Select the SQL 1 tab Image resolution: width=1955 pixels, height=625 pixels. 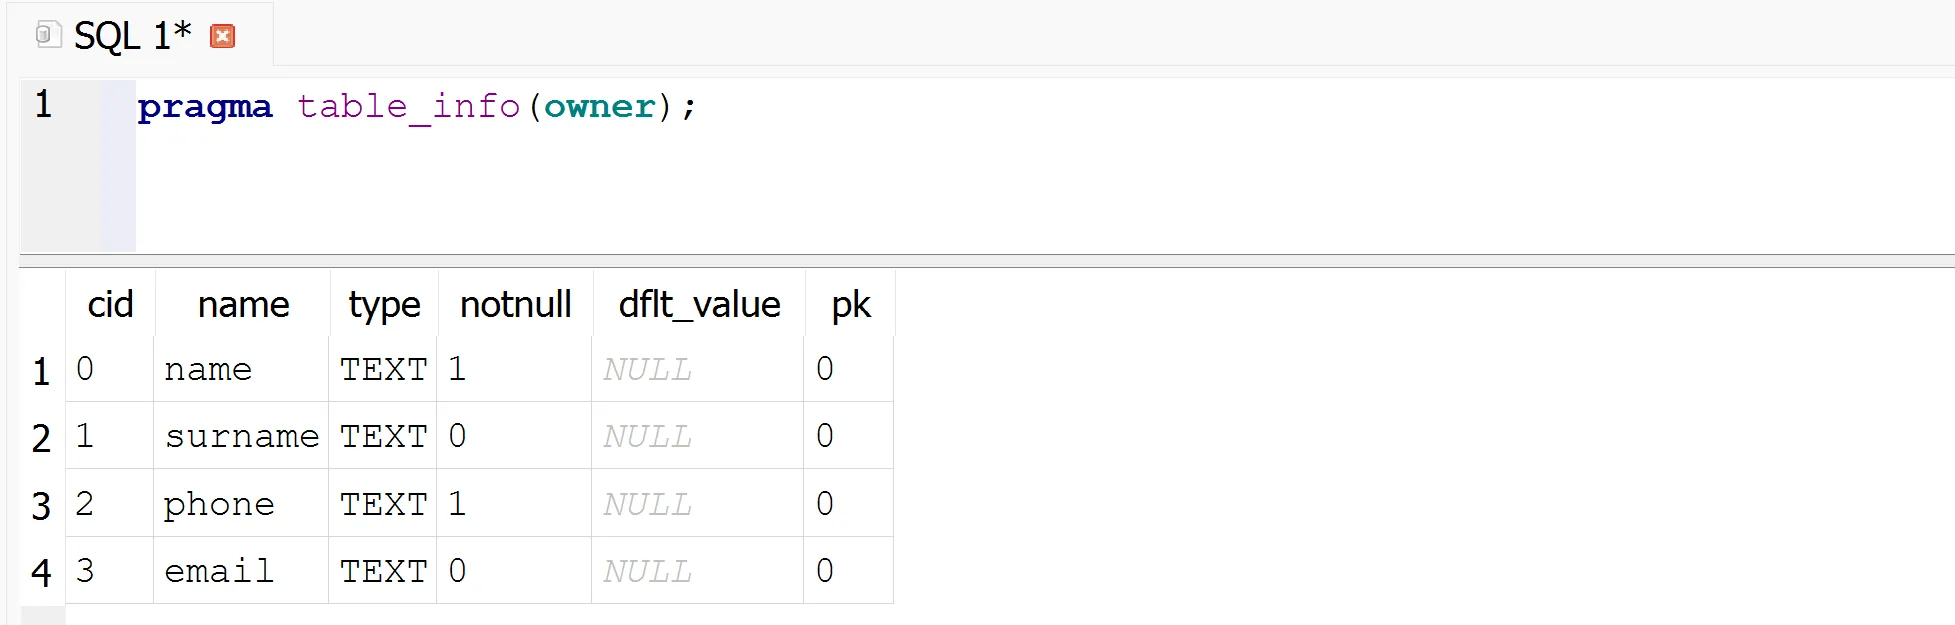(x=131, y=36)
